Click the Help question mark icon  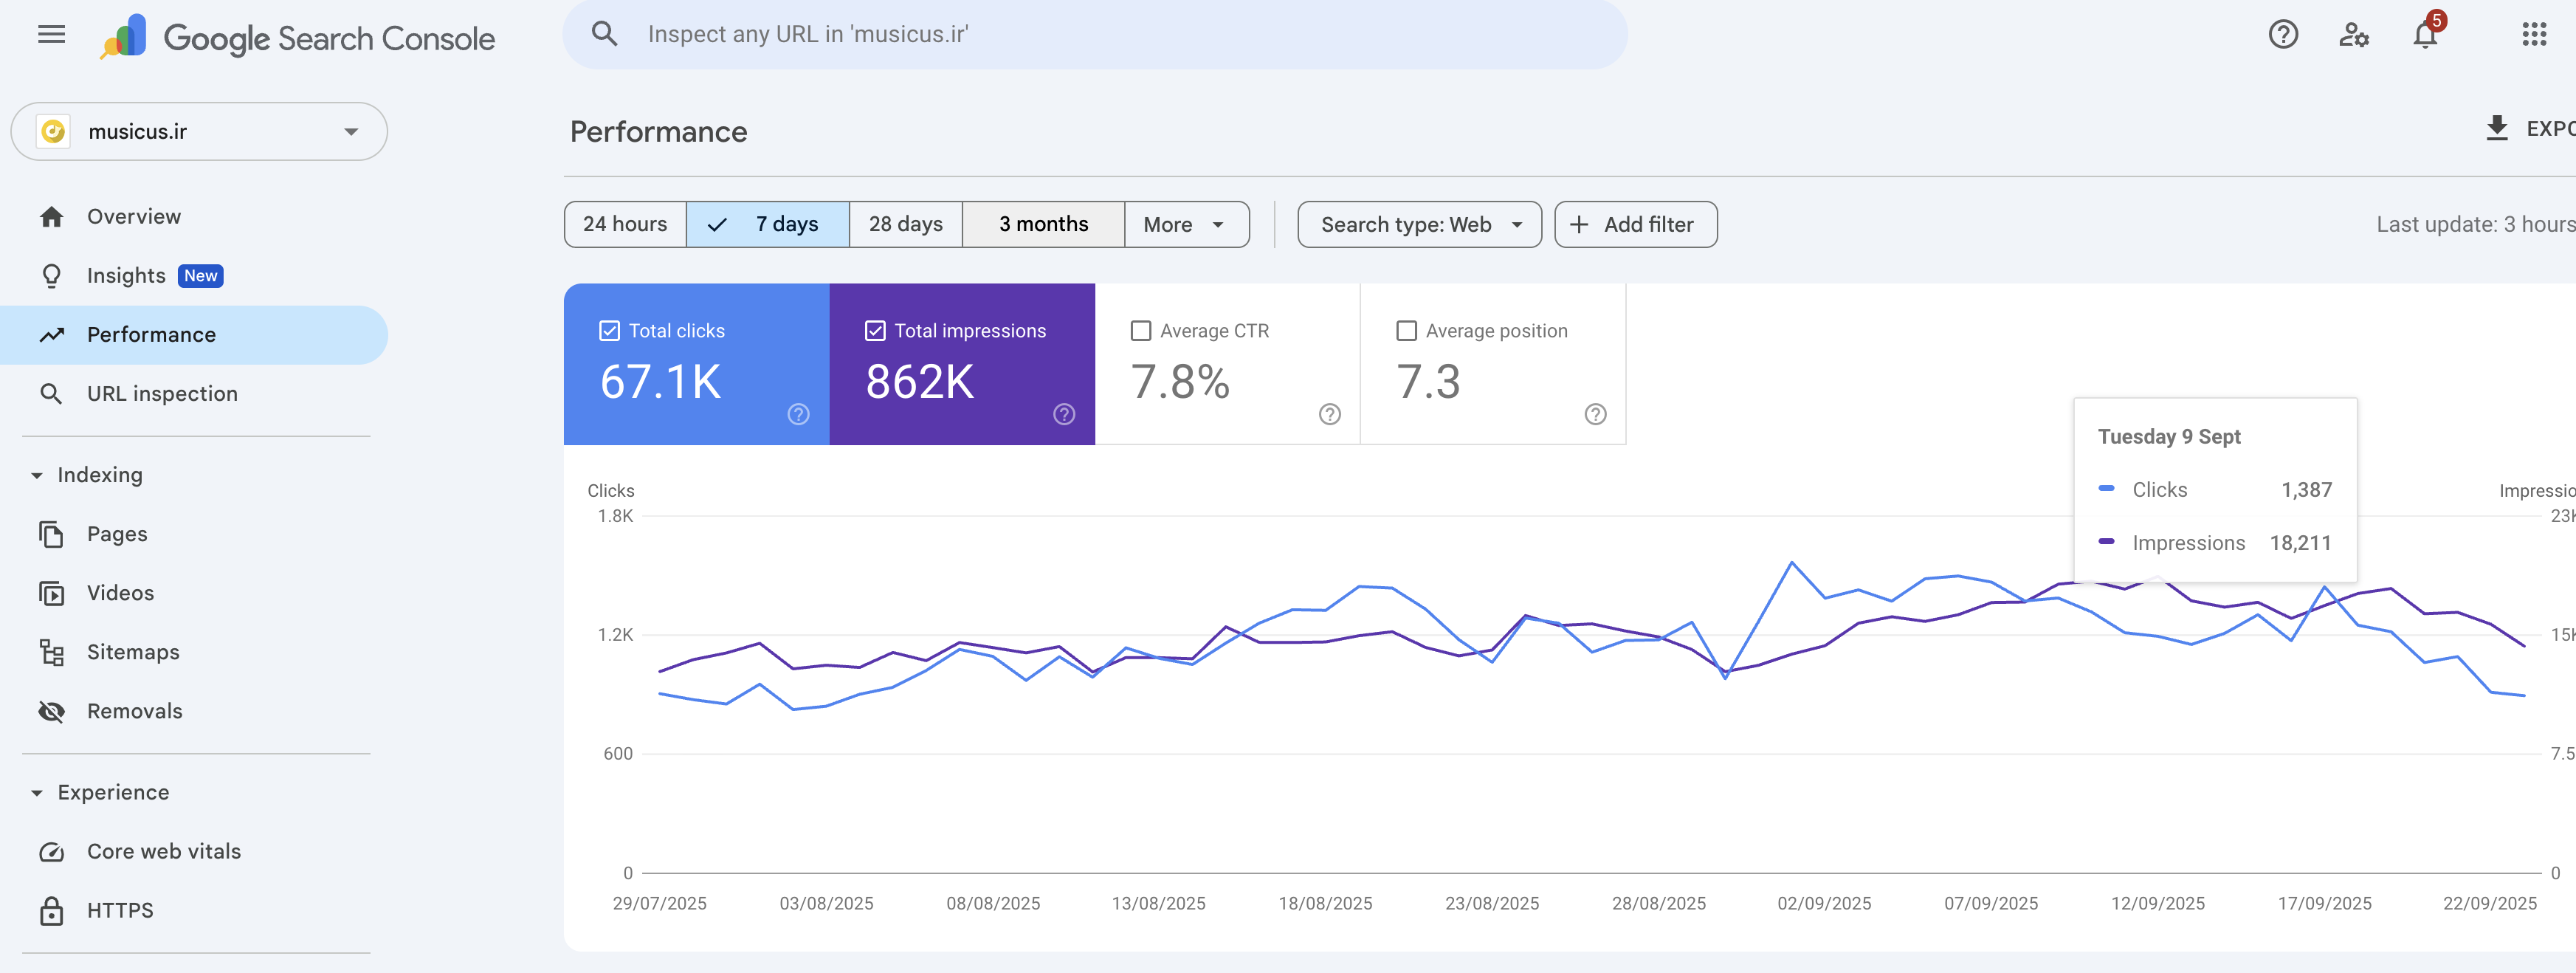(x=2282, y=35)
